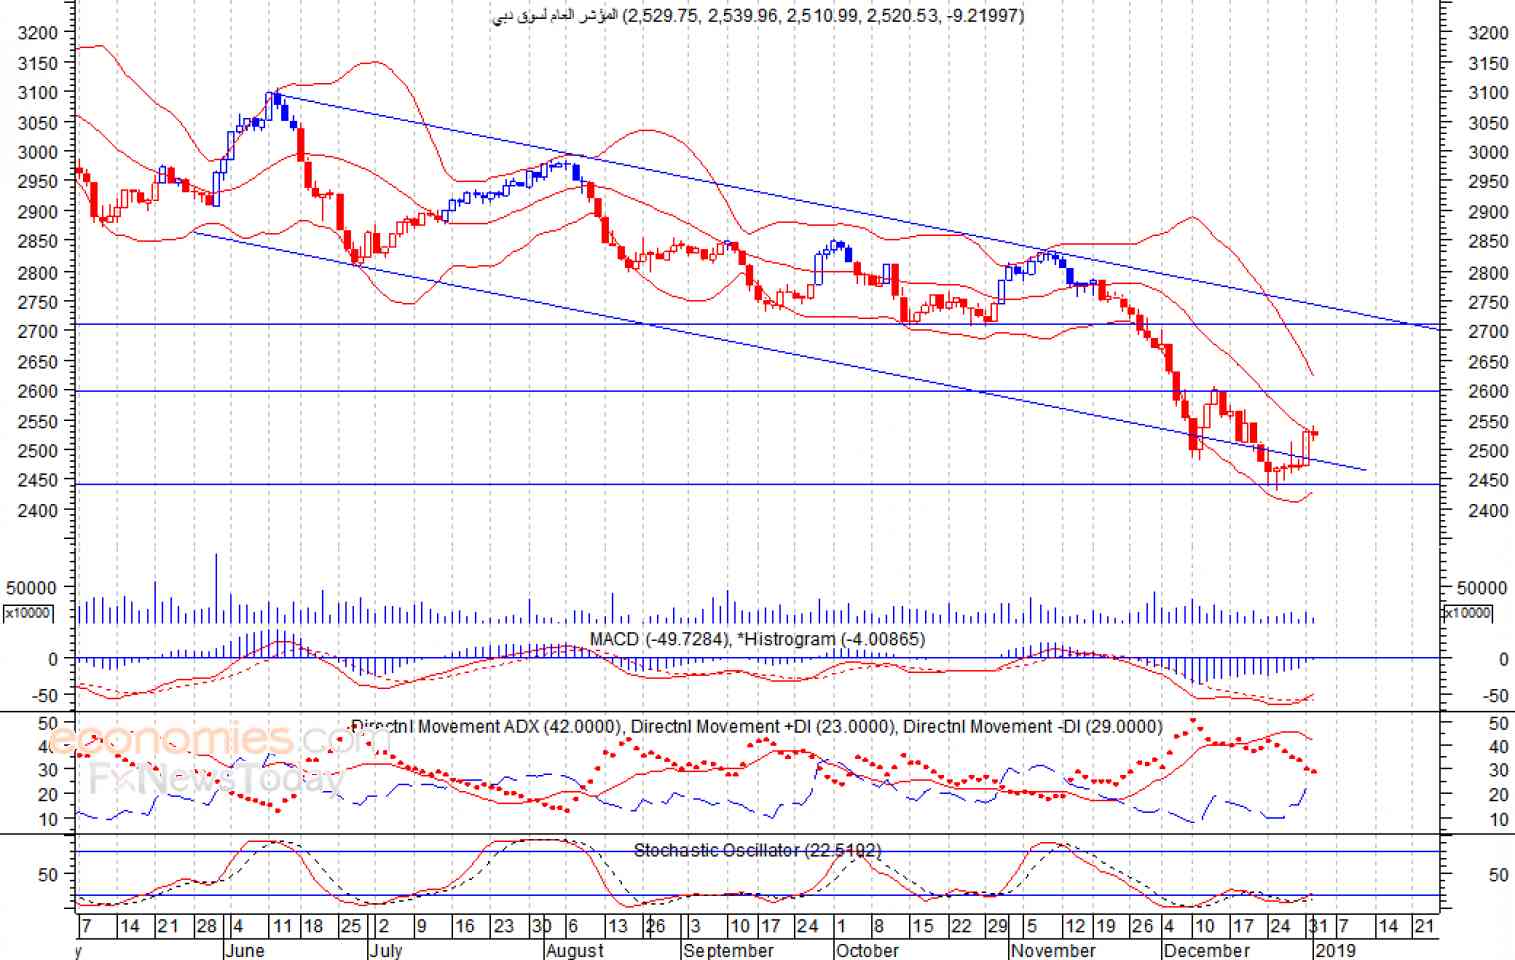Image resolution: width=1515 pixels, height=960 pixels.
Task: Select the November month marker on timeline
Action: (1053, 950)
